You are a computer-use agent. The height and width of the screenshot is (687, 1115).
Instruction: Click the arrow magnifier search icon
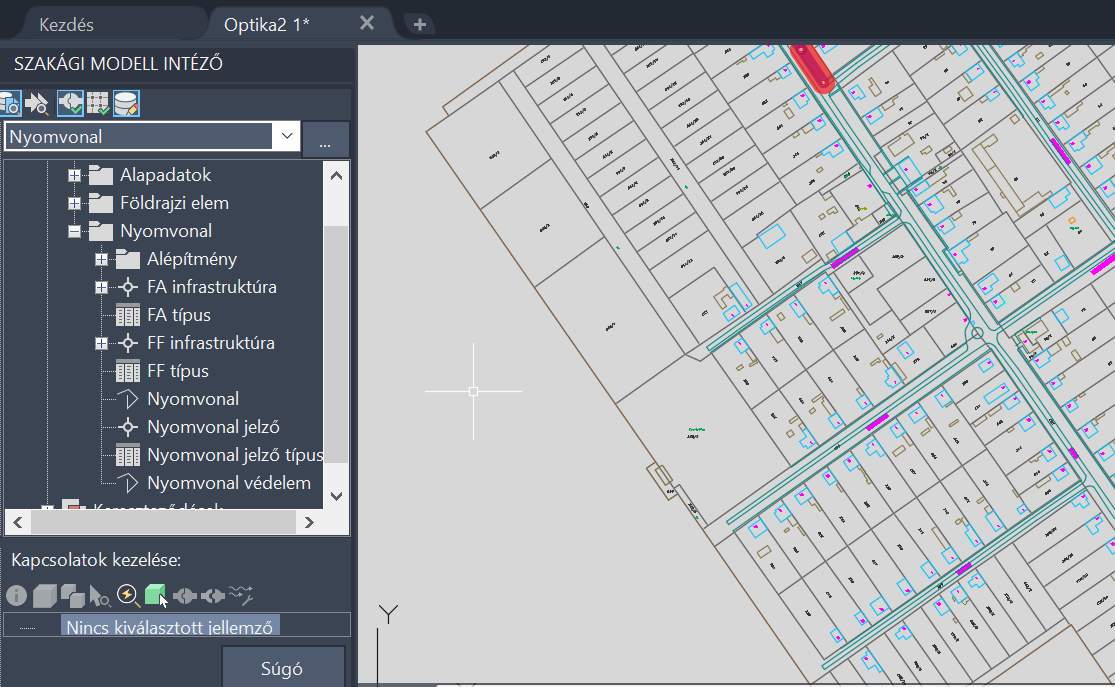37,104
